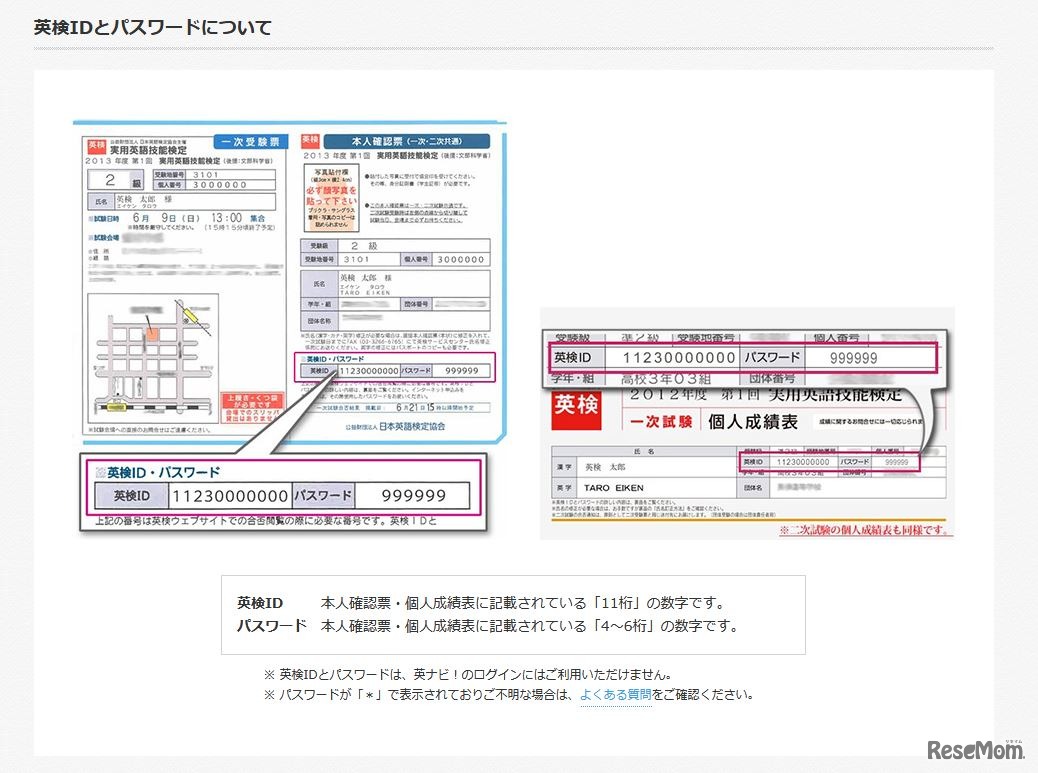Expand the zoomed ID strip above the 個人成績表

[x=745, y=356]
